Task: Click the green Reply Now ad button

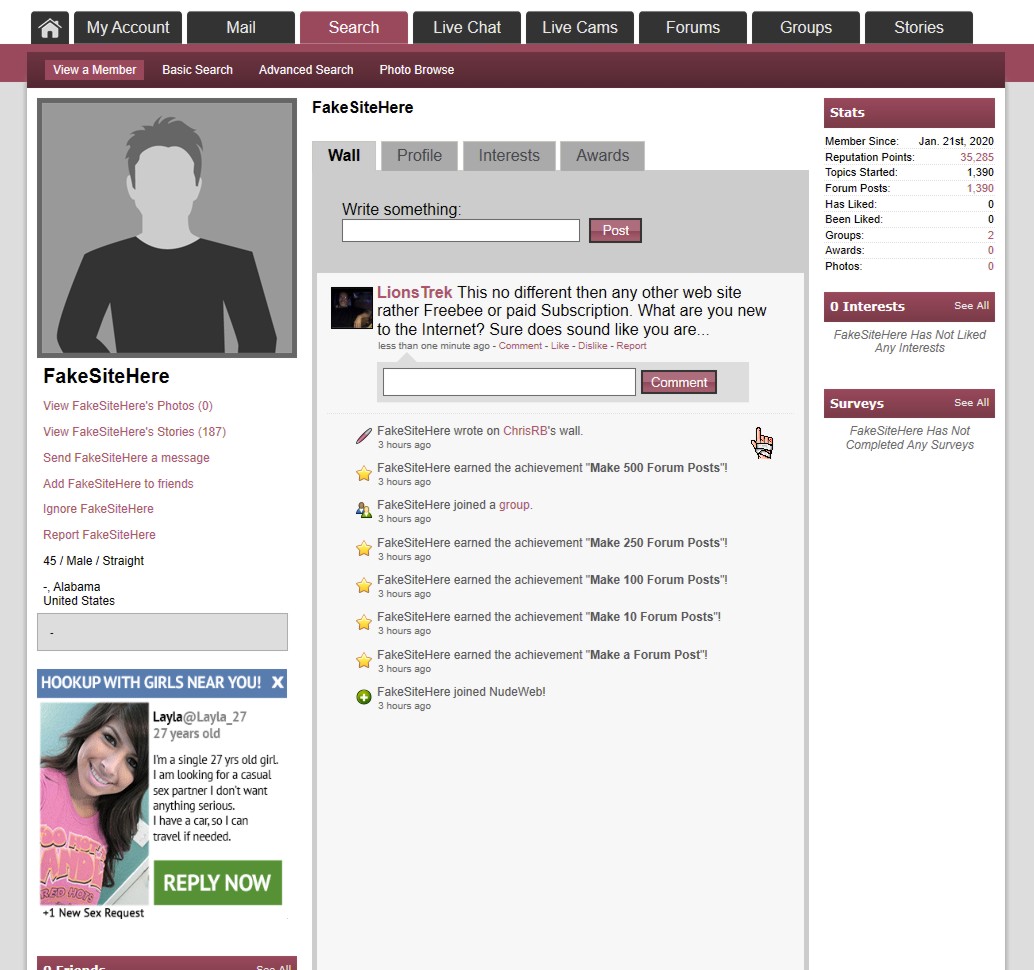Action: (217, 883)
